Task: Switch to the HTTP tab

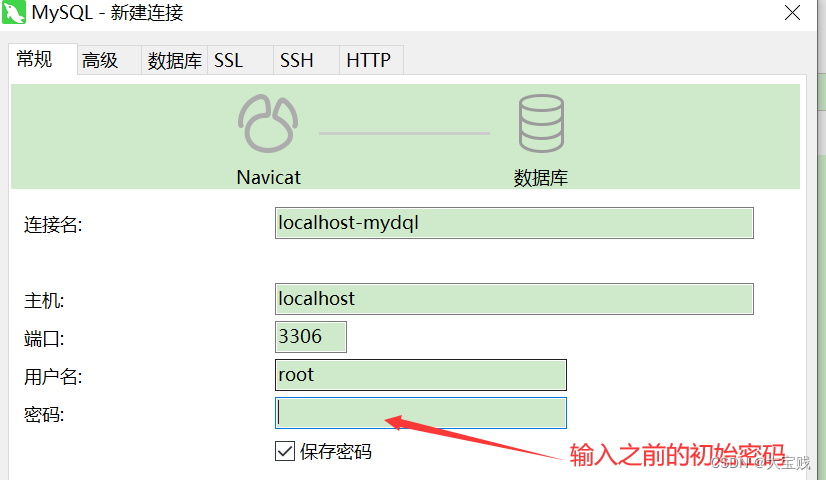Action: [x=368, y=61]
